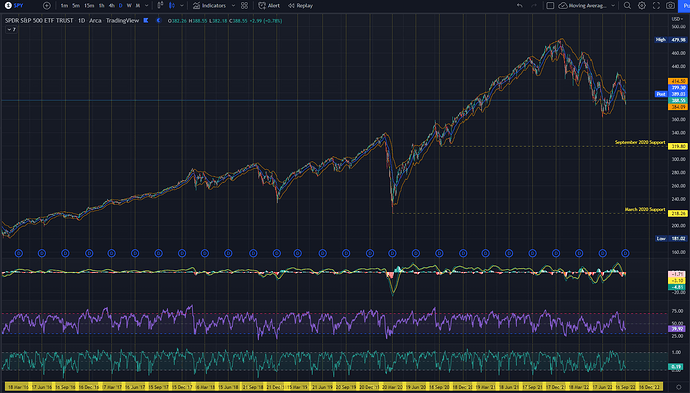Collapse the indicator legend showing 7
The image size is (690, 393).
(11, 29)
